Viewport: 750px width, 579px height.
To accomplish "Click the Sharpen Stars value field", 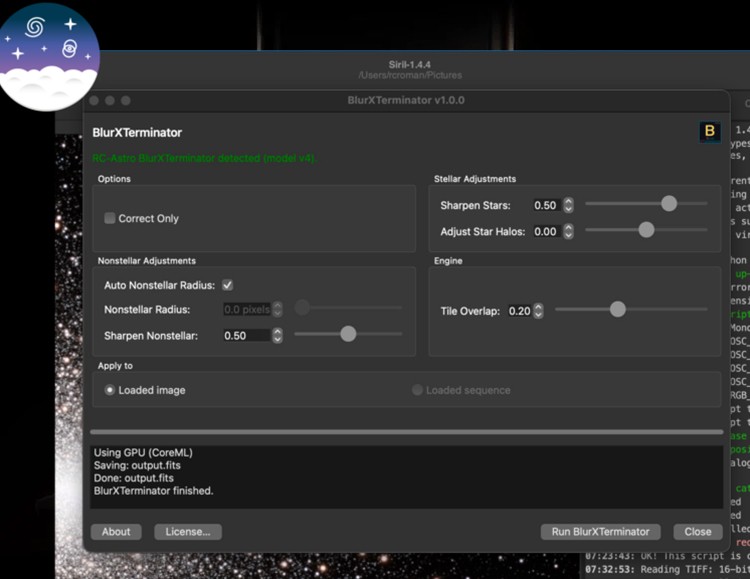I will coord(548,205).
